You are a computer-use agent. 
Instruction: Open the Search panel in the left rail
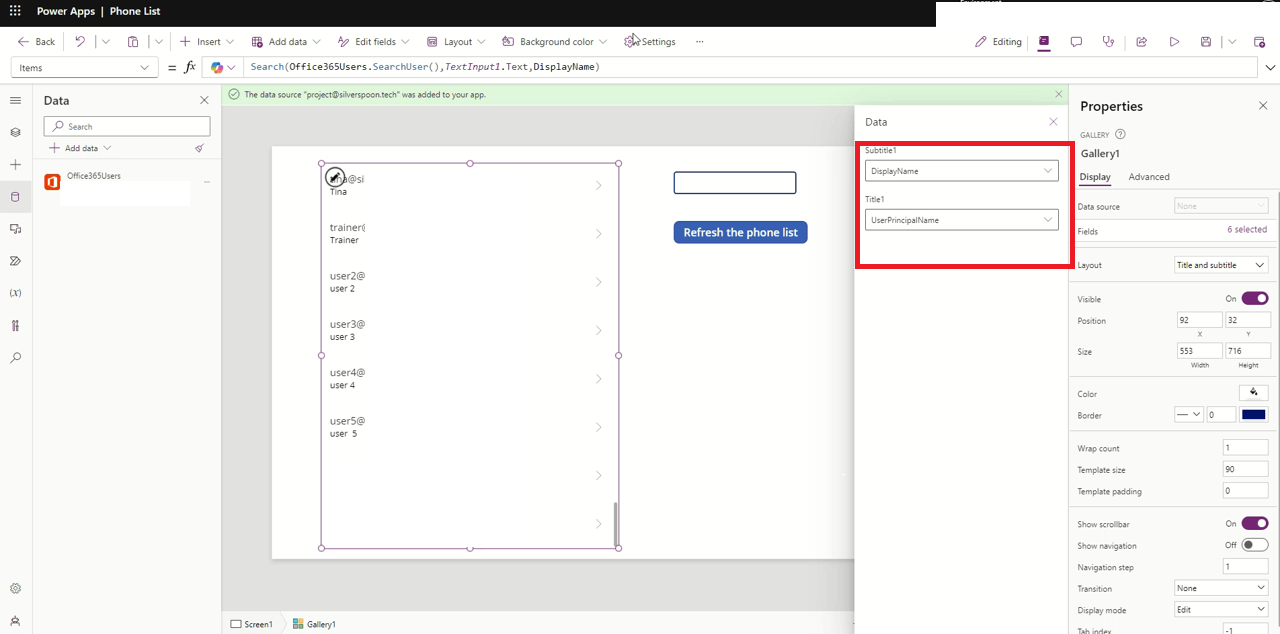(x=15, y=357)
